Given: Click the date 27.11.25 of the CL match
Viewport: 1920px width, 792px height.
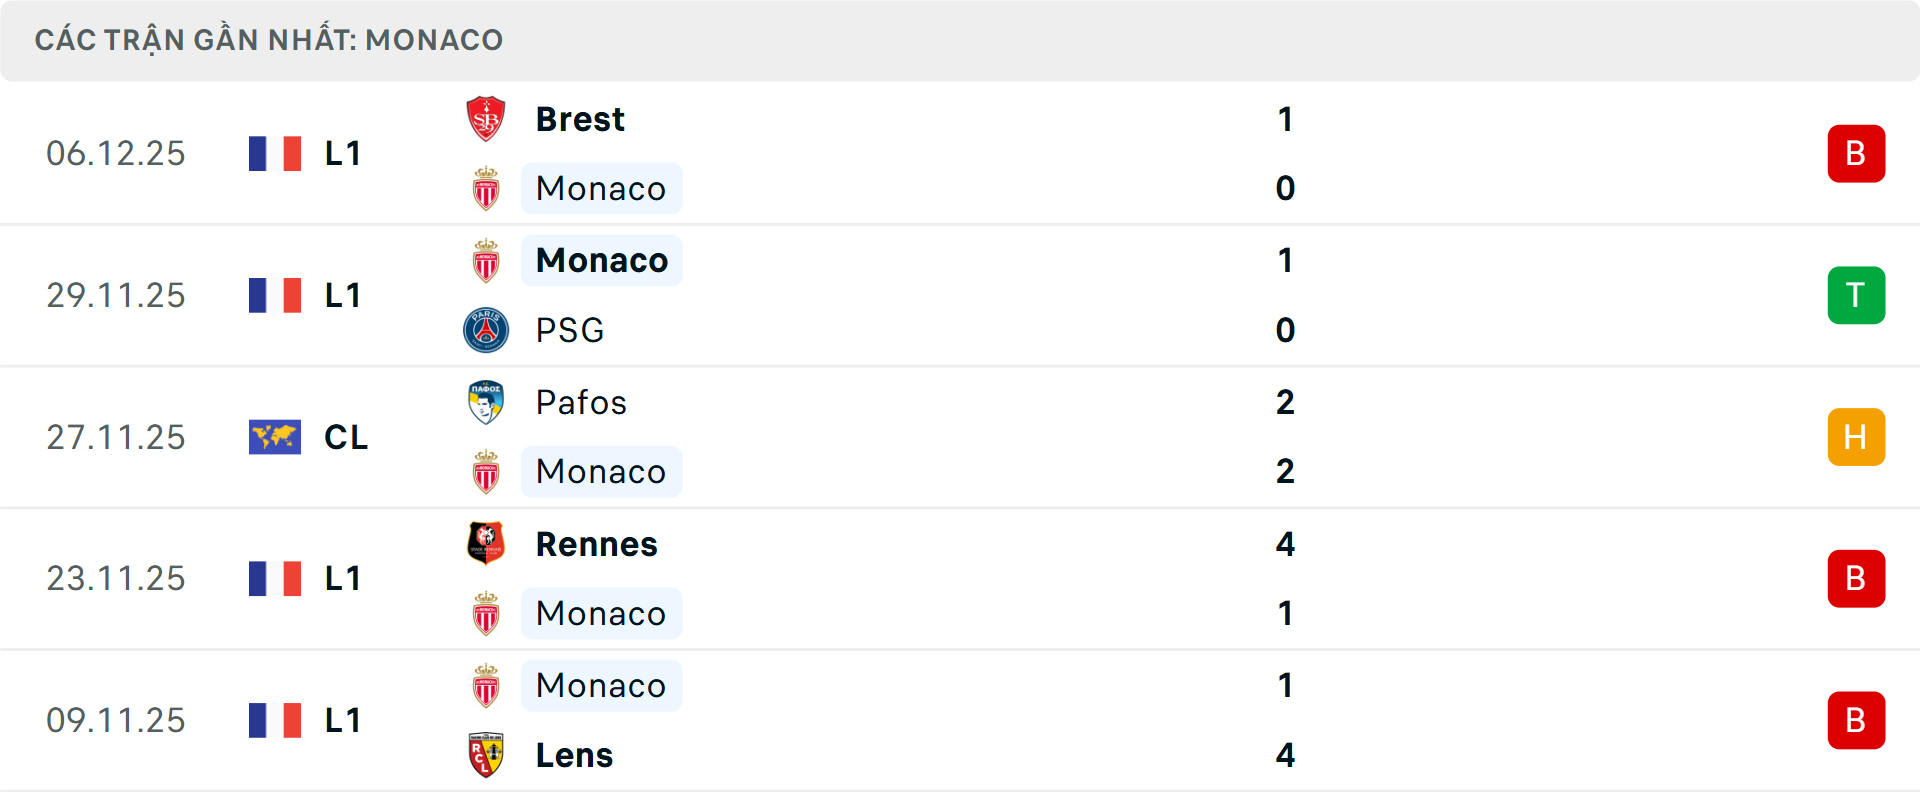Looking at the screenshot, I should tap(116, 437).
